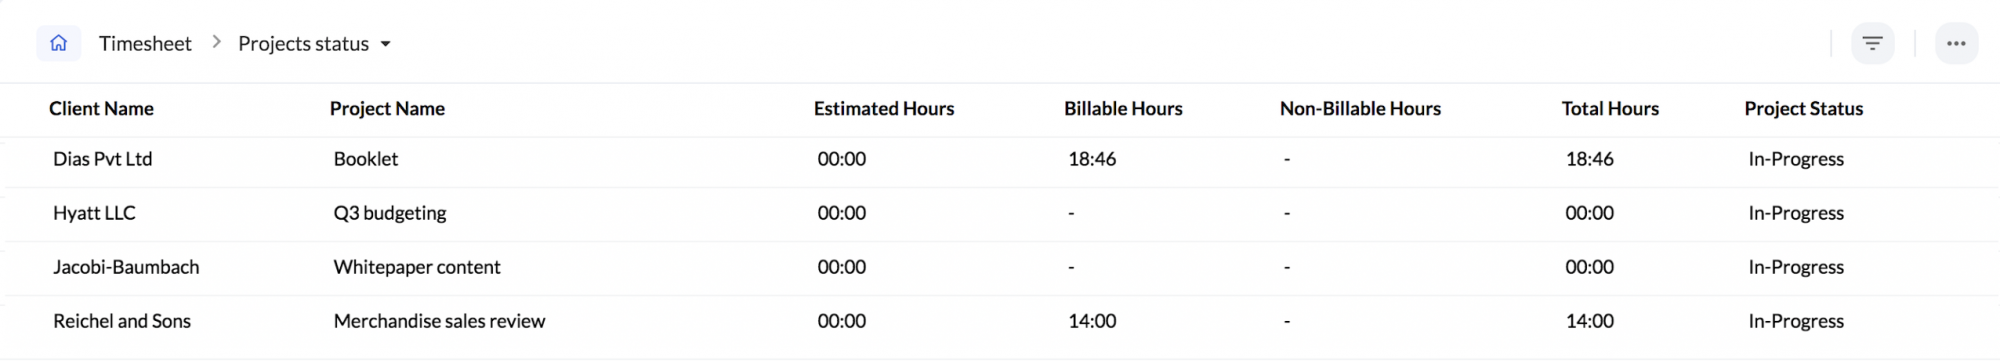Screen dimensions: 2000x361
Task: Open the Projects status view selector
Action: pos(314,44)
